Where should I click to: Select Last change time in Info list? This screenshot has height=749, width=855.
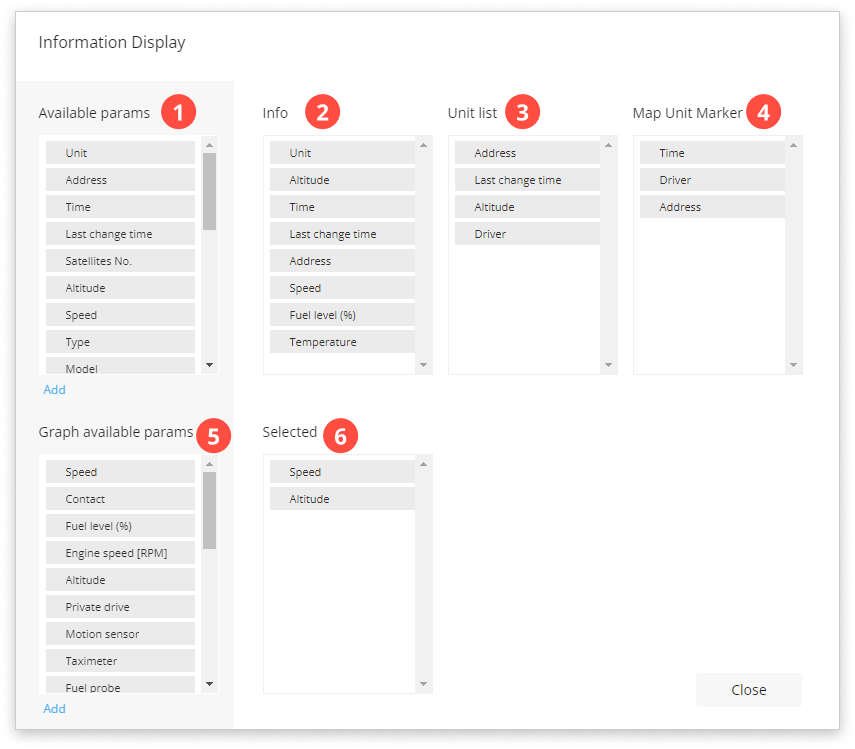click(x=342, y=234)
